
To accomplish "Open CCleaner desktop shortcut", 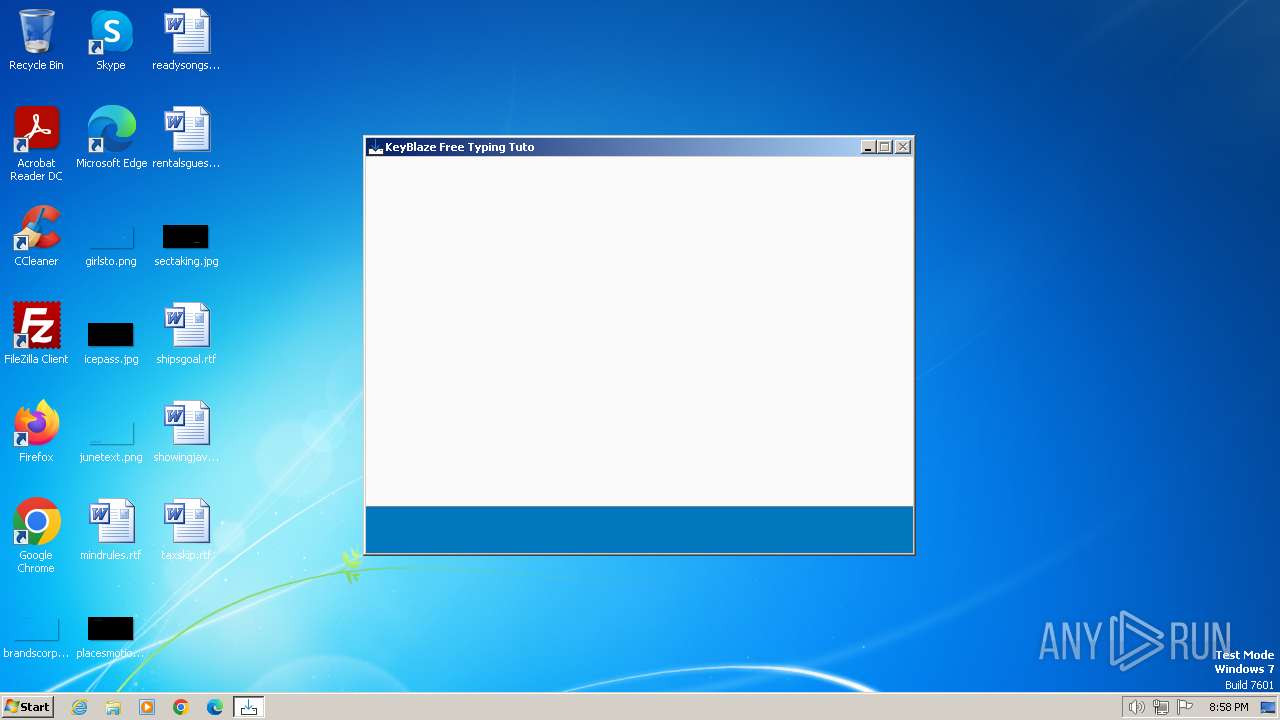I will click(x=36, y=237).
